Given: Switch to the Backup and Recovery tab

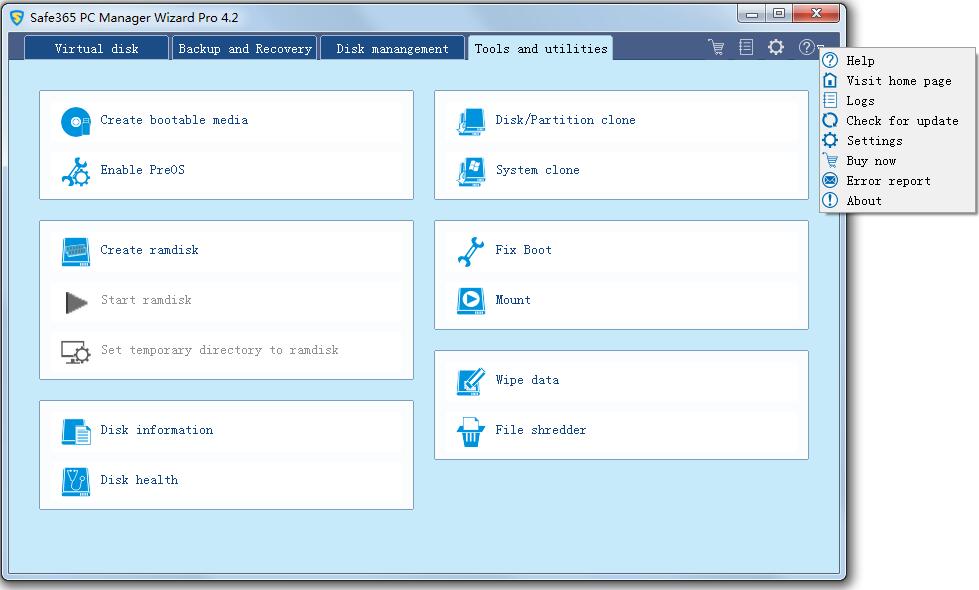Looking at the screenshot, I should (x=245, y=48).
